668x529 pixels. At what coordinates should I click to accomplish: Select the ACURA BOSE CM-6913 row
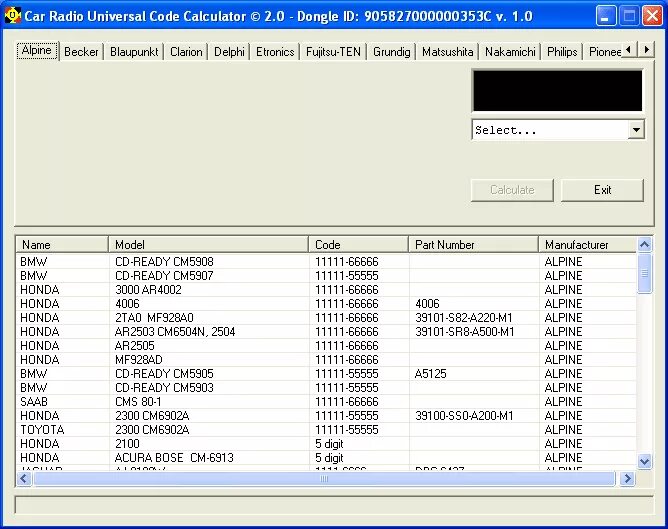point(326,458)
